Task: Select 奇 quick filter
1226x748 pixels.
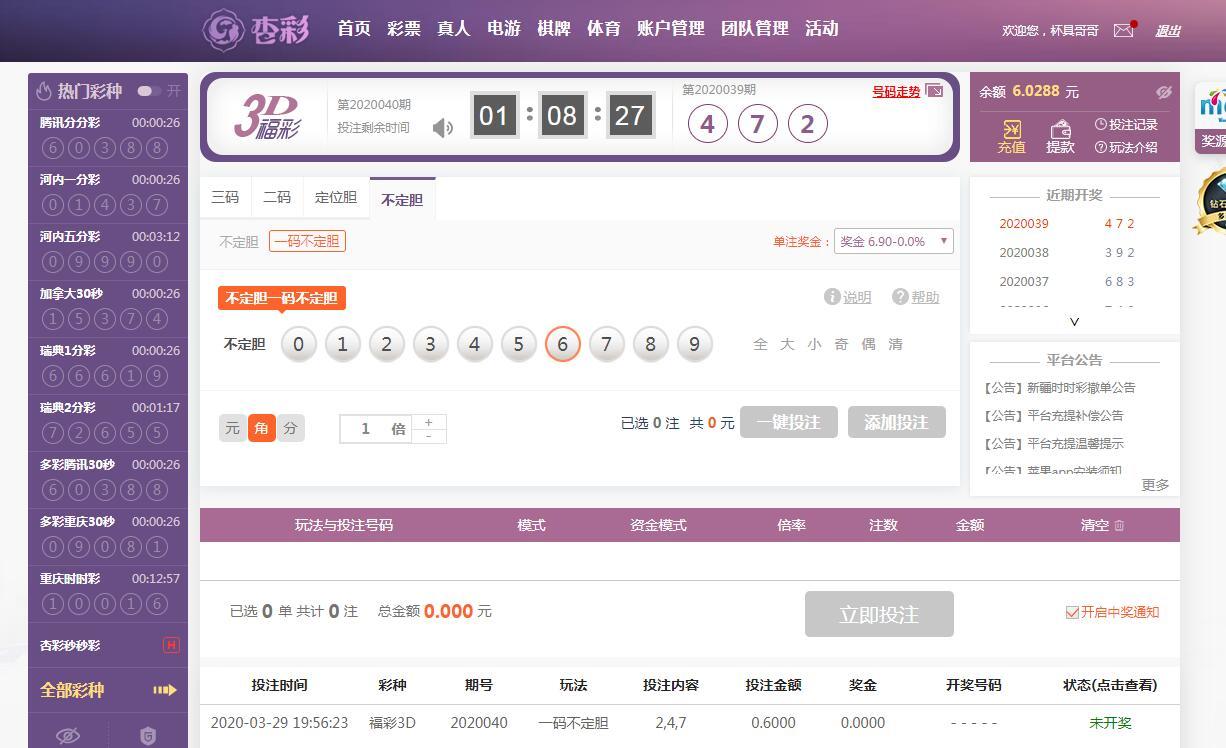Action: 841,344
